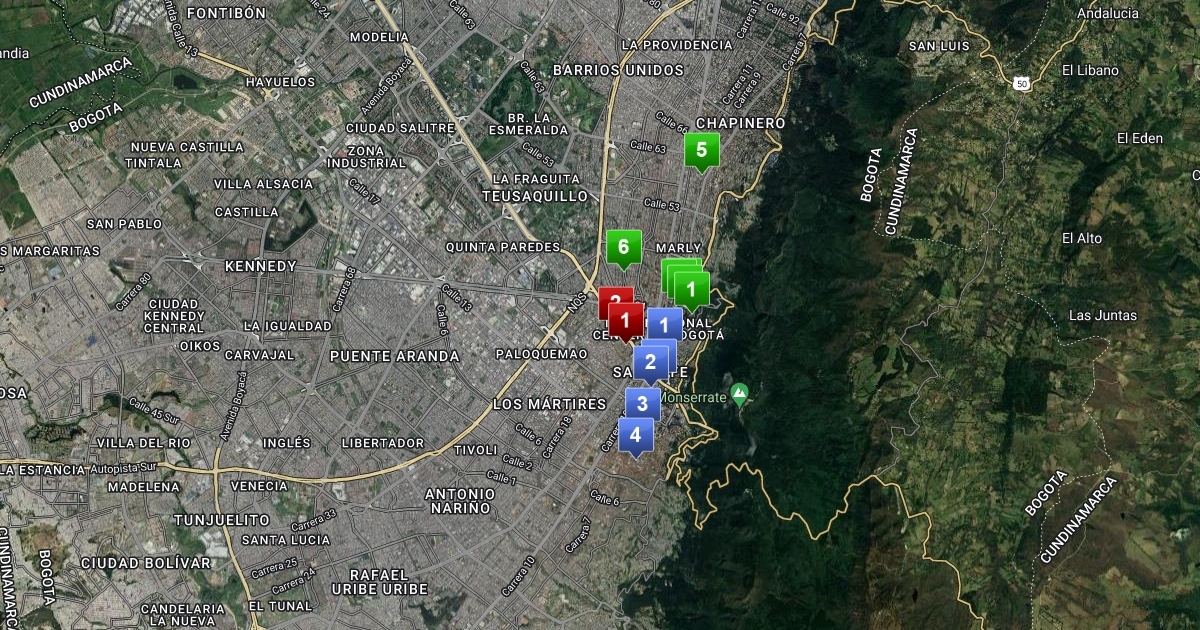Click the LA IGUALDAD label
Viewport: 1200px width, 630px height.
288,326
